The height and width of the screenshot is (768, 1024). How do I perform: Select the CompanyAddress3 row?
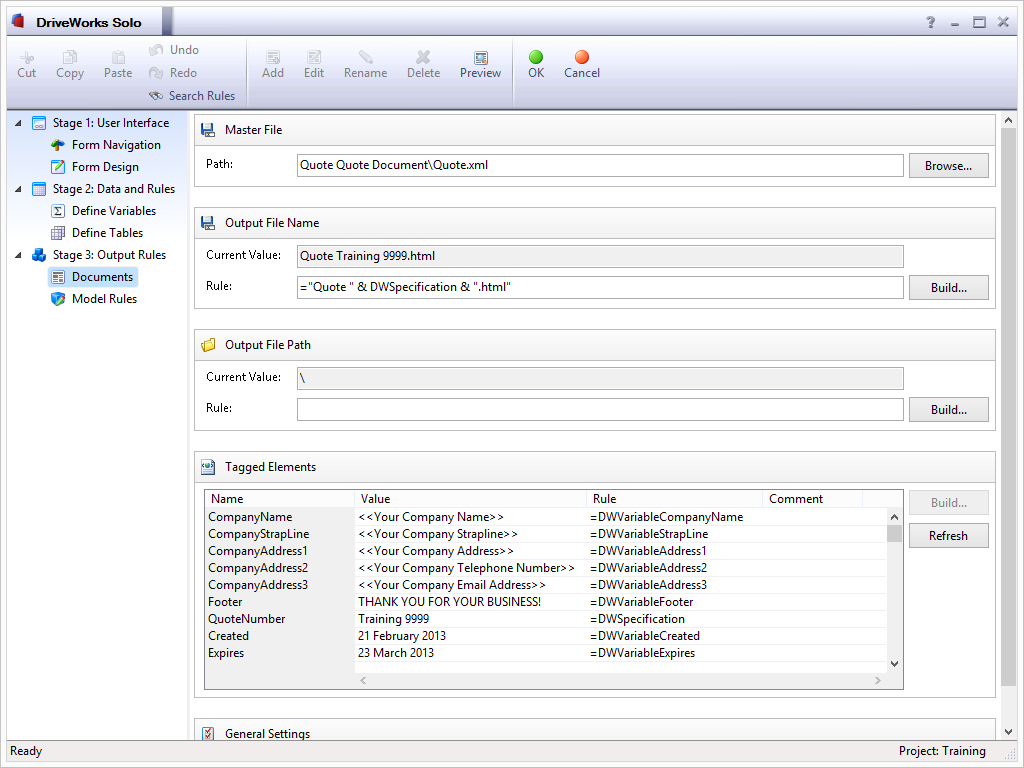[x=546, y=585]
